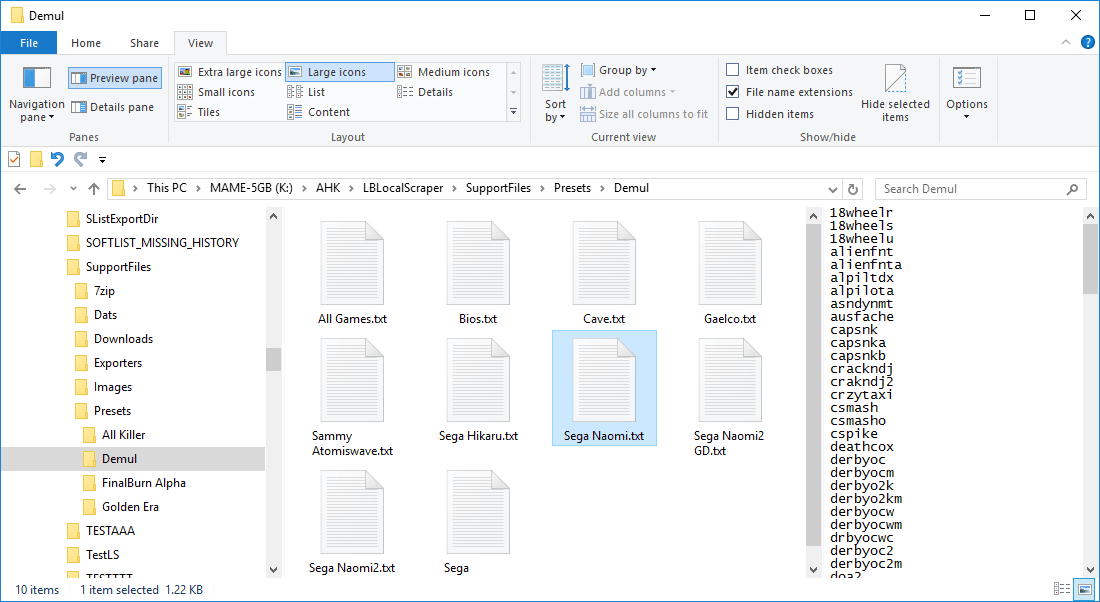
Task: Click Hide selected items button
Action: click(x=895, y=93)
